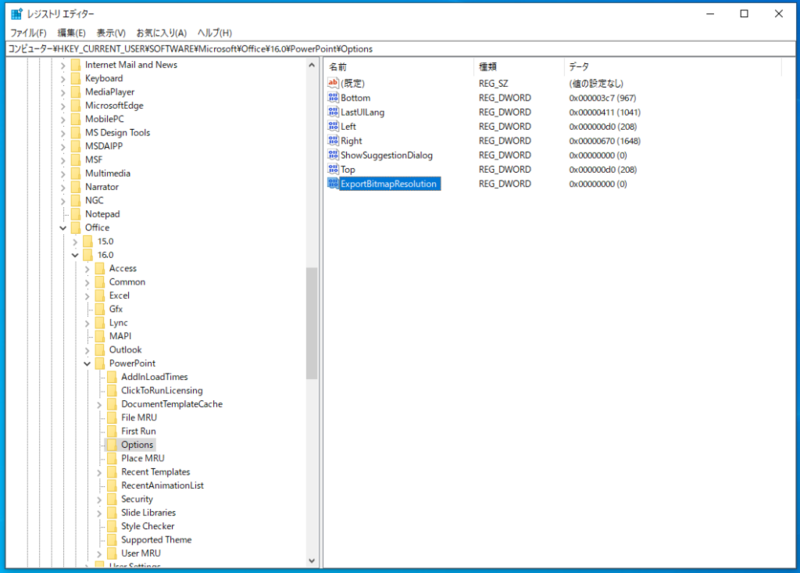Screen dimensions: 800x573
Task: Open the ヘルプ(H) menu
Action: coord(214,33)
